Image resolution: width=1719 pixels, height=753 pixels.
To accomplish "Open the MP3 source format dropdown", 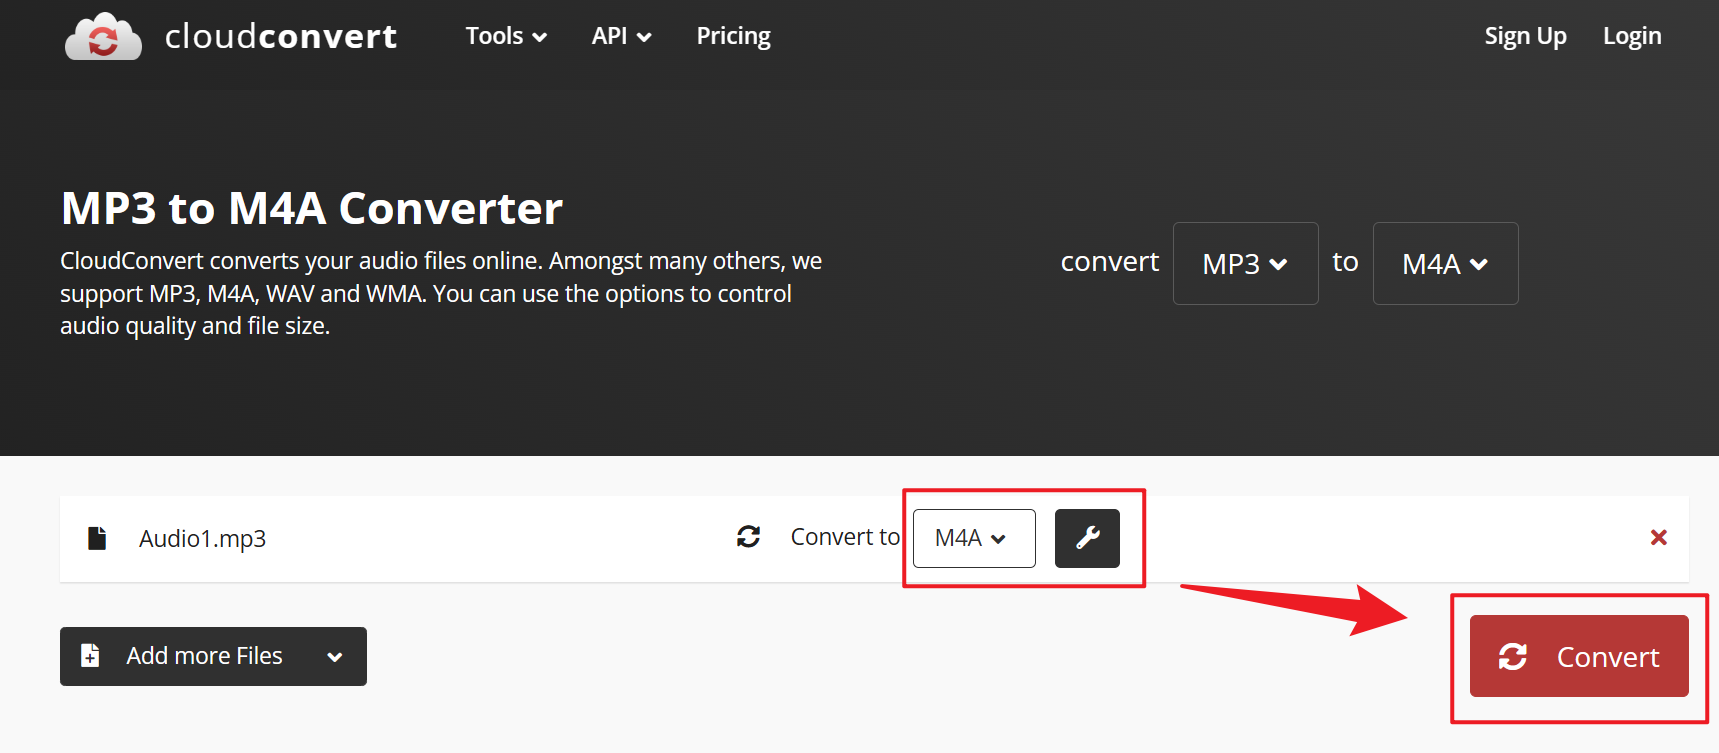I will tap(1245, 263).
